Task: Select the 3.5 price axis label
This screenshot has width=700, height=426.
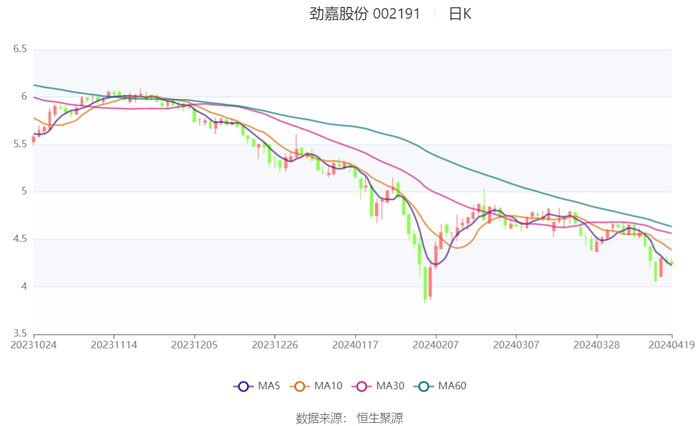Action: pyautogui.click(x=20, y=334)
